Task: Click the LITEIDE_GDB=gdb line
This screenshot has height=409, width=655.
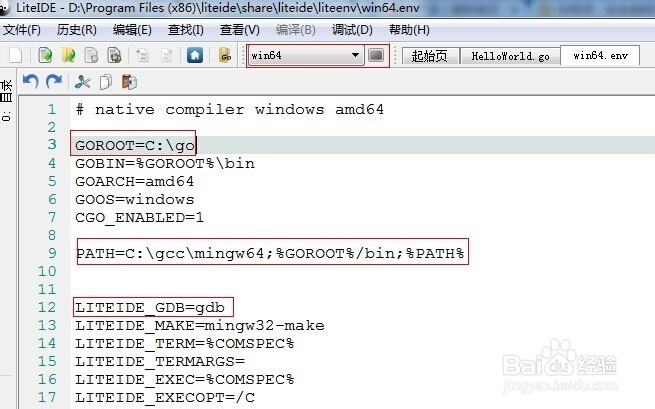Action: (150, 307)
